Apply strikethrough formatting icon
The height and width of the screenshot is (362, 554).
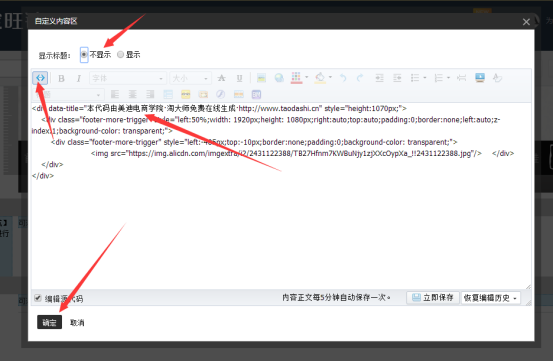pyautogui.click(x=222, y=78)
